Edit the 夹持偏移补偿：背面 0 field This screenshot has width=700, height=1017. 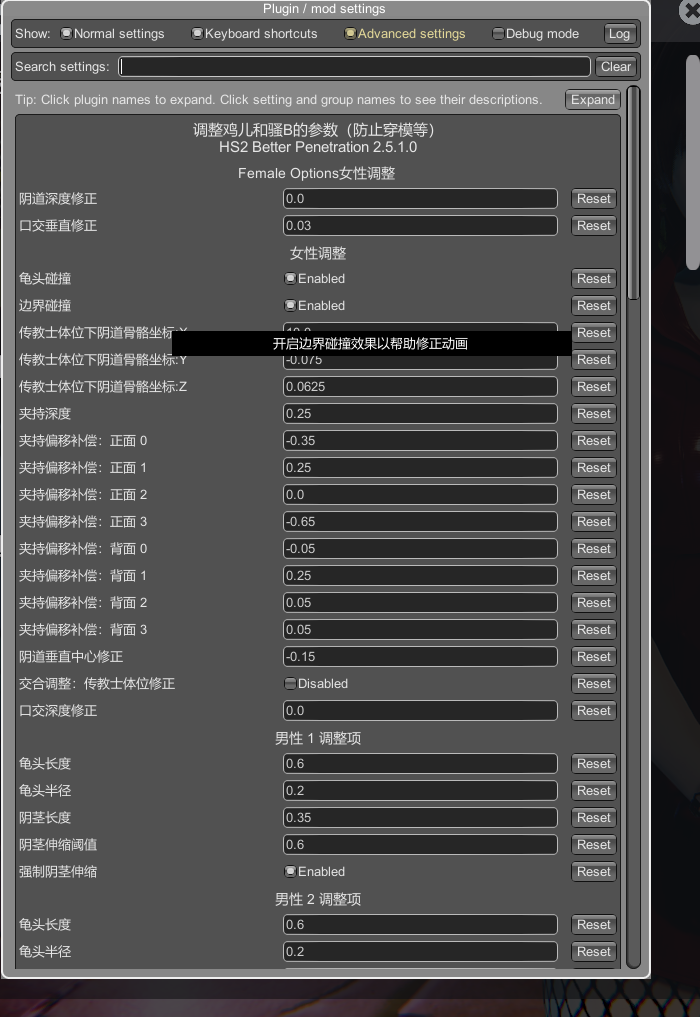(x=420, y=549)
